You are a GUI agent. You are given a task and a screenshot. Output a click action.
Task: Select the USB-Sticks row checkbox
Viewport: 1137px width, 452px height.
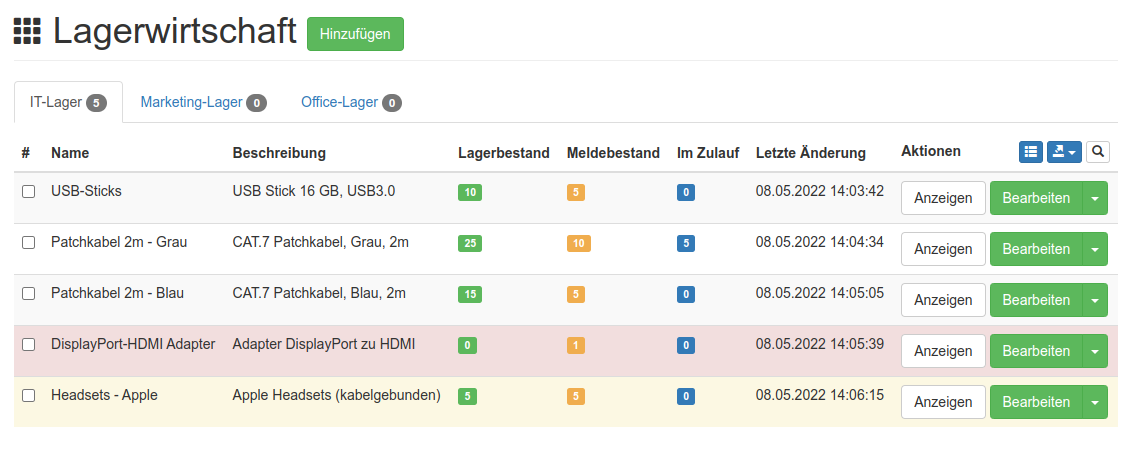pos(29,191)
